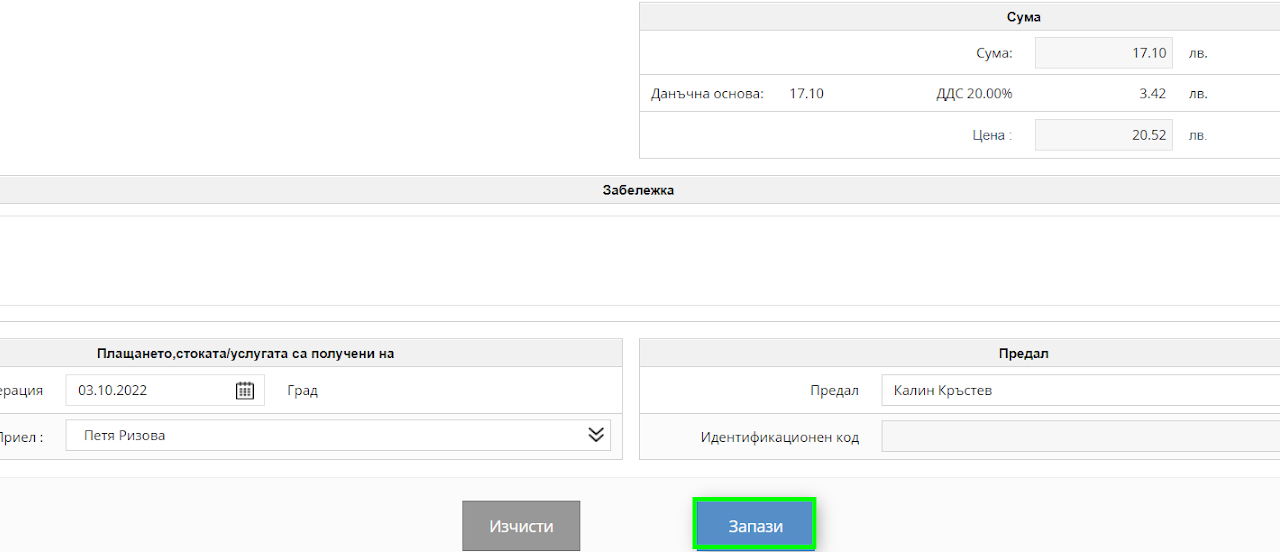This screenshot has height=552, width=1280.
Task: Click the Цена field showing 20.52
Action: [x=1103, y=135]
